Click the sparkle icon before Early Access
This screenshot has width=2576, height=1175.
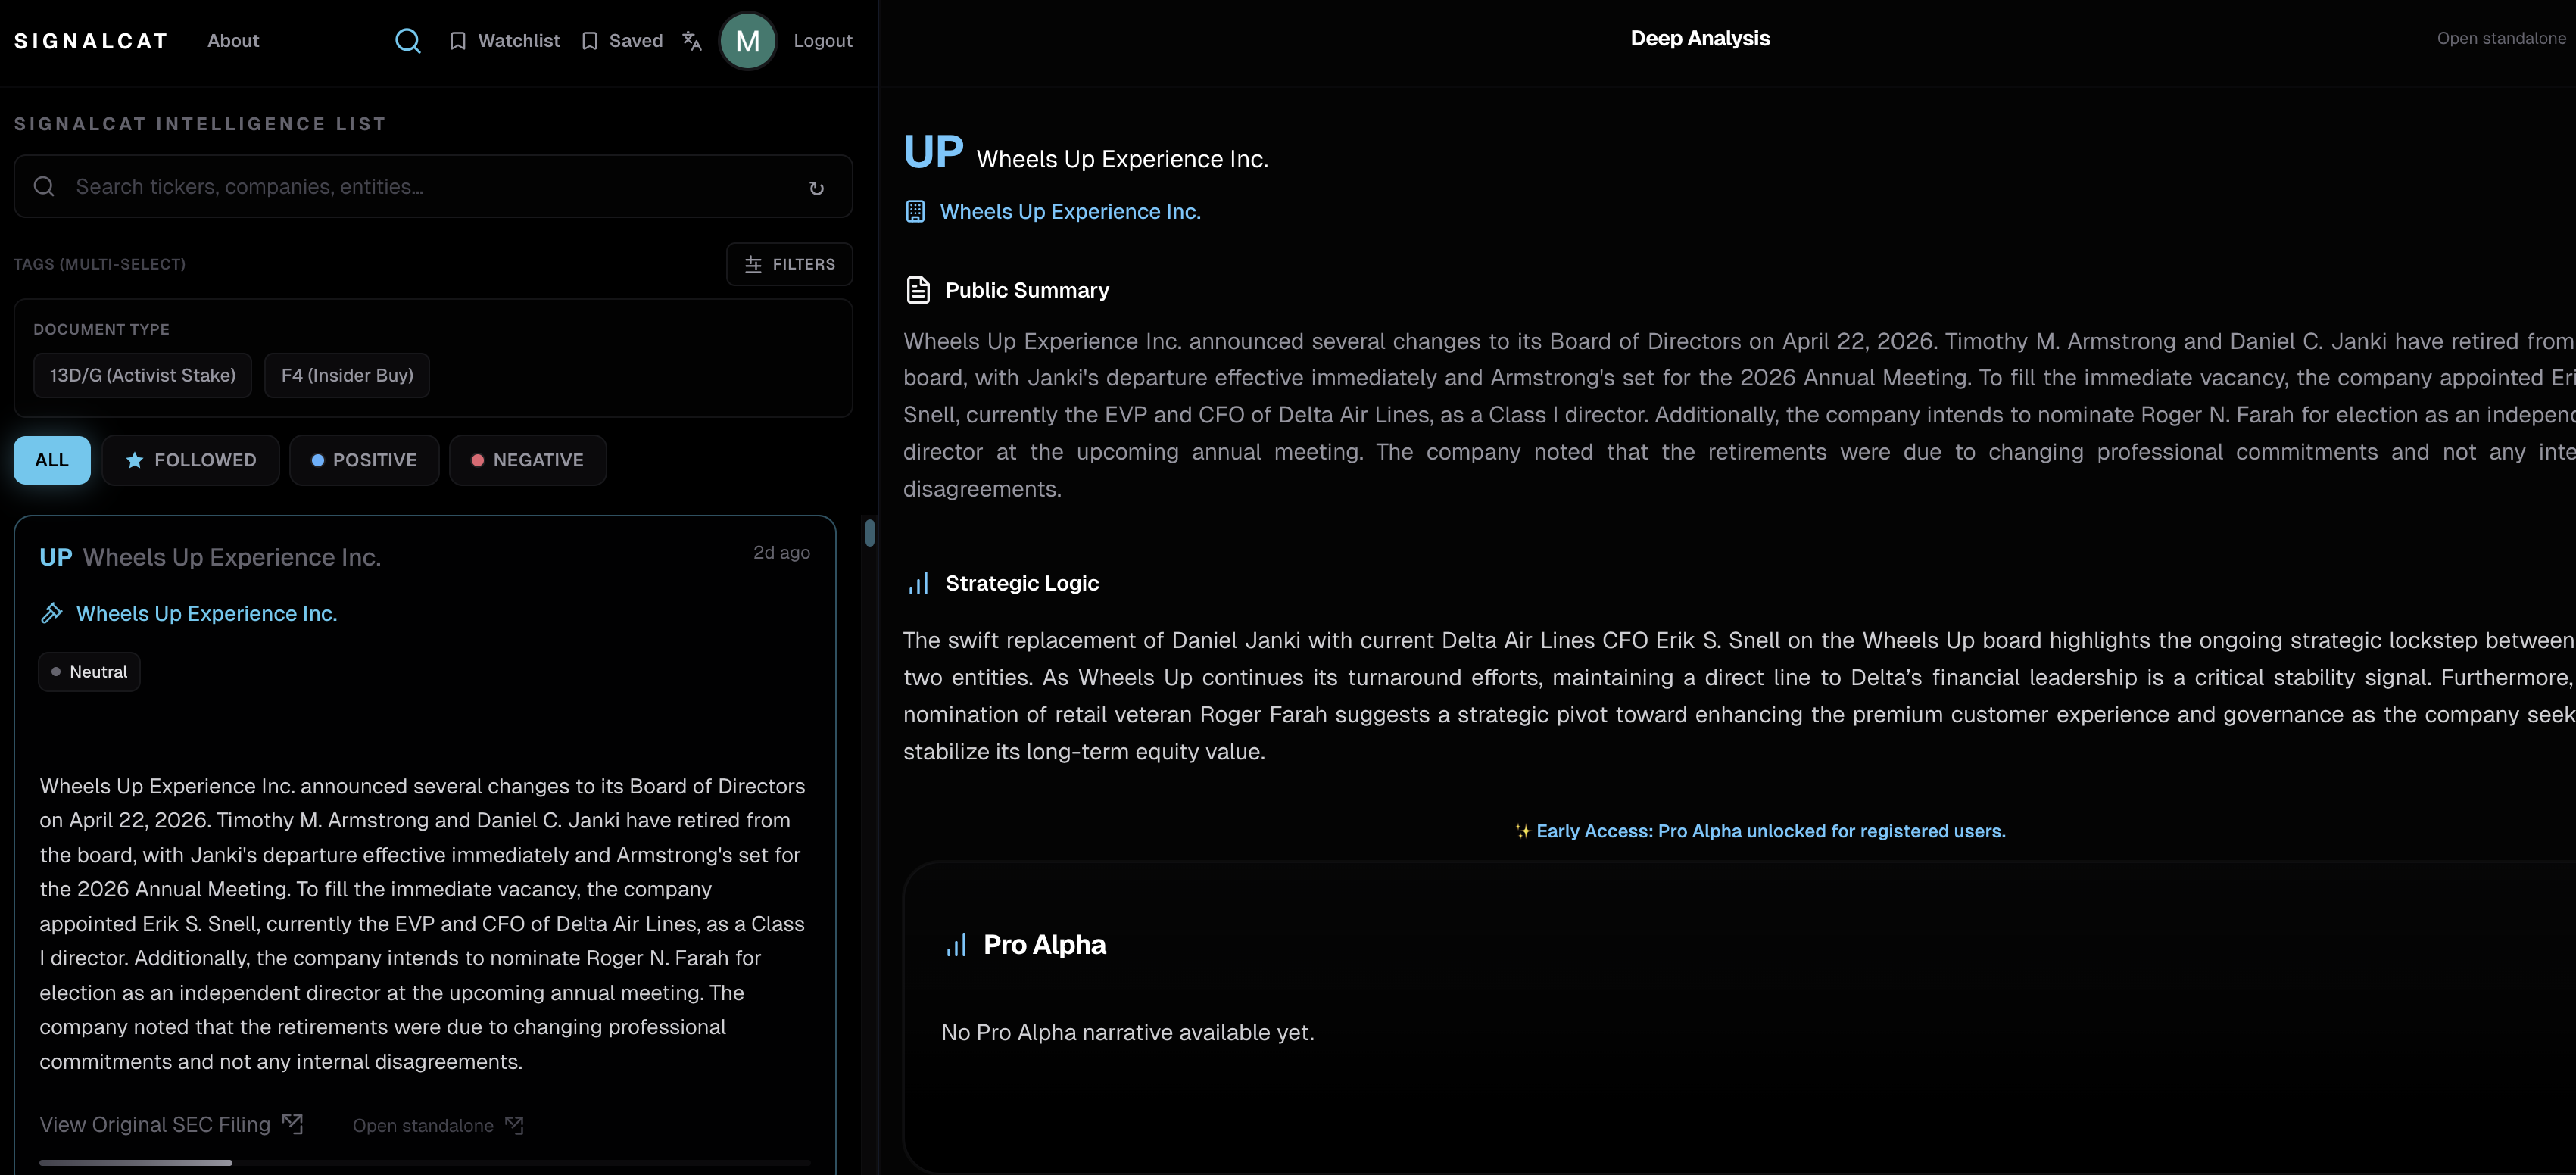(x=1522, y=831)
